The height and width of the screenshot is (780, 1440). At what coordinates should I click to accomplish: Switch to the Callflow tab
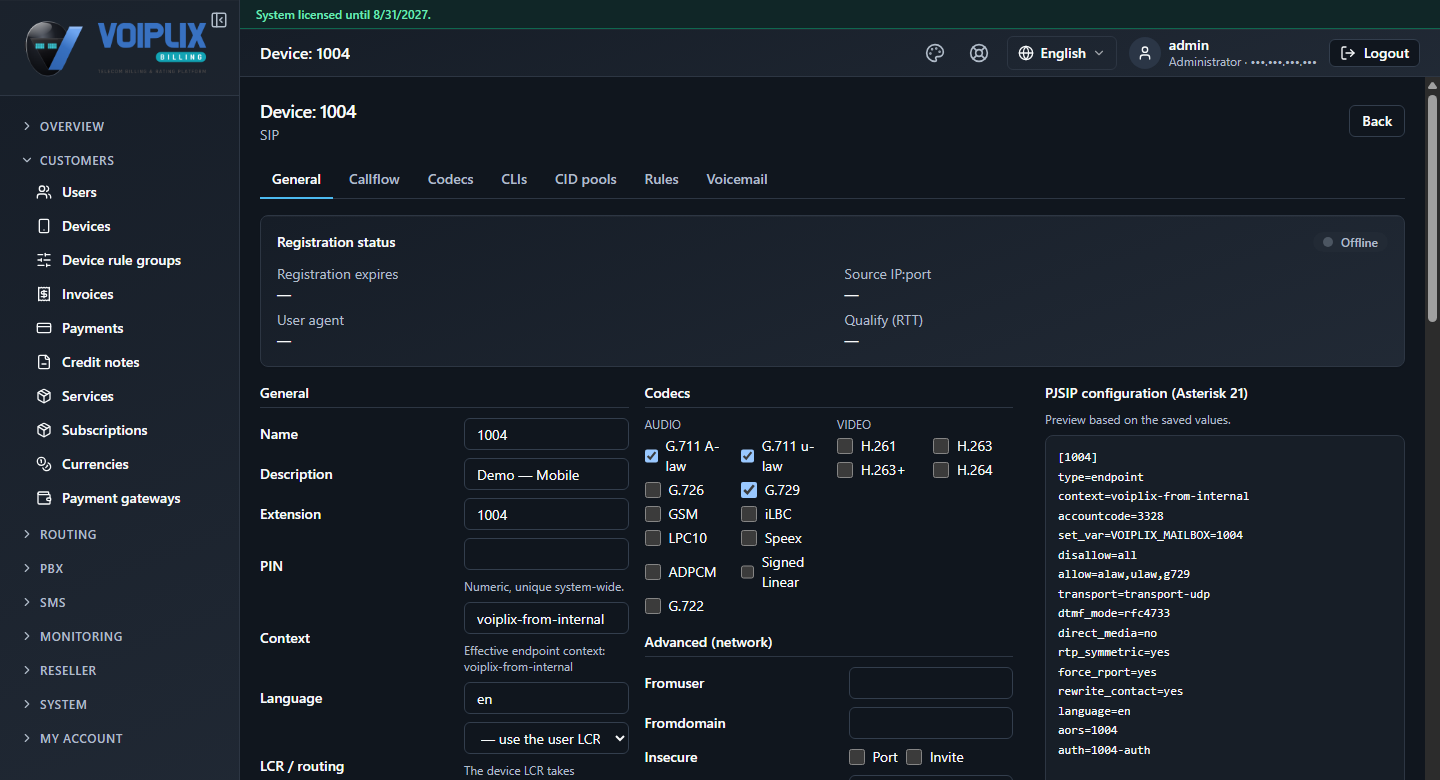[374, 180]
